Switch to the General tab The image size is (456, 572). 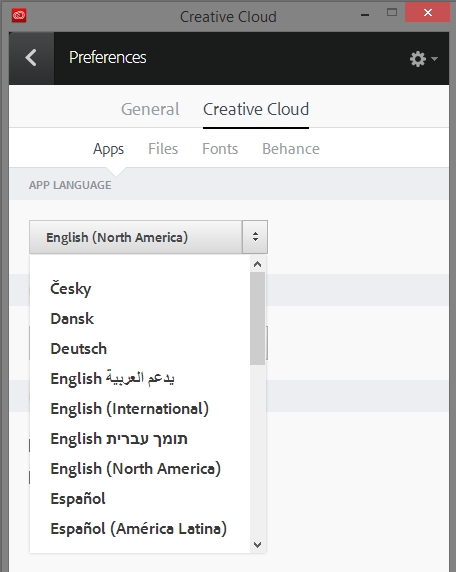(x=150, y=109)
